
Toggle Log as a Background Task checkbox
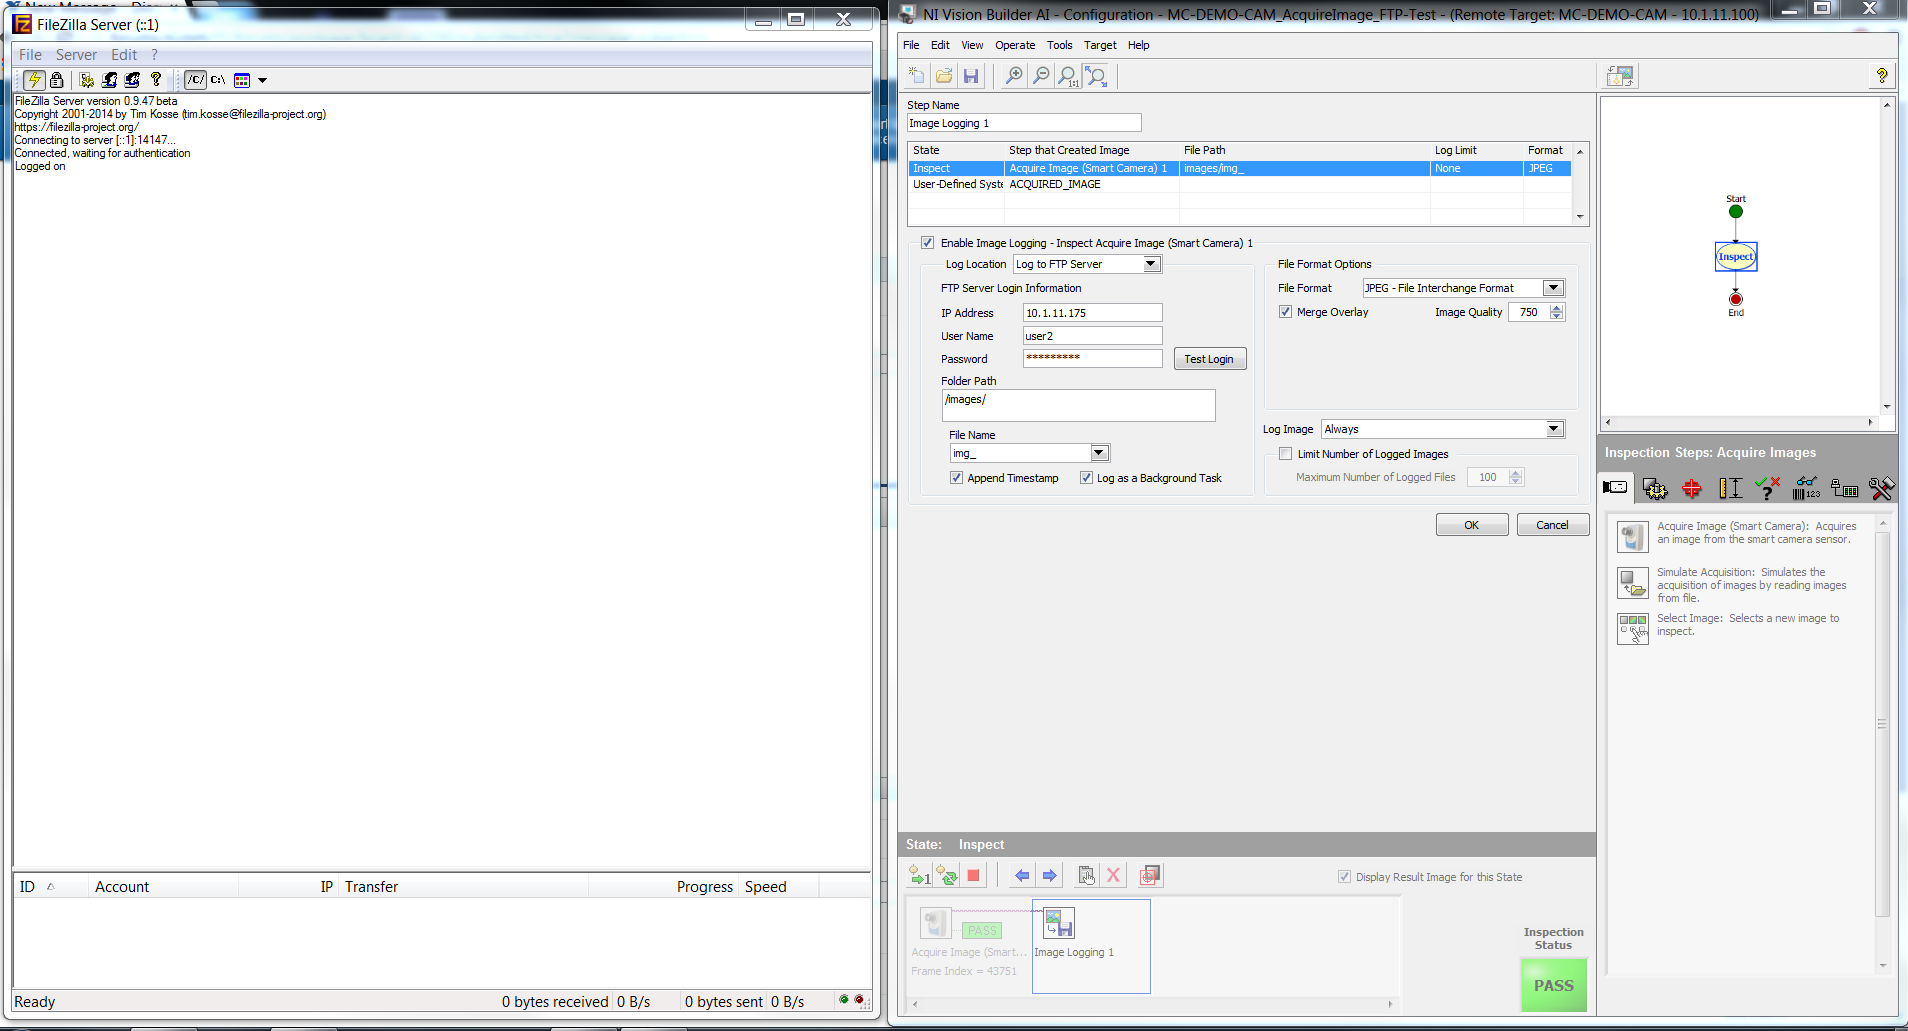coord(1086,478)
